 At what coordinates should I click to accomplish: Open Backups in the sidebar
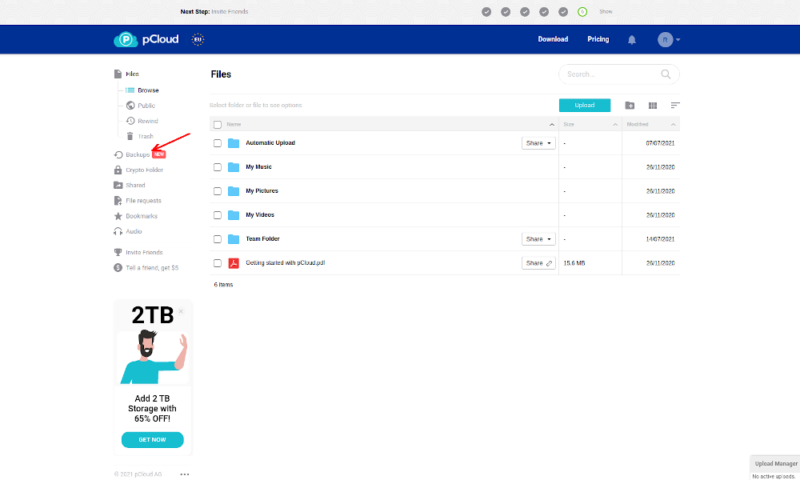tap(138, 155)
